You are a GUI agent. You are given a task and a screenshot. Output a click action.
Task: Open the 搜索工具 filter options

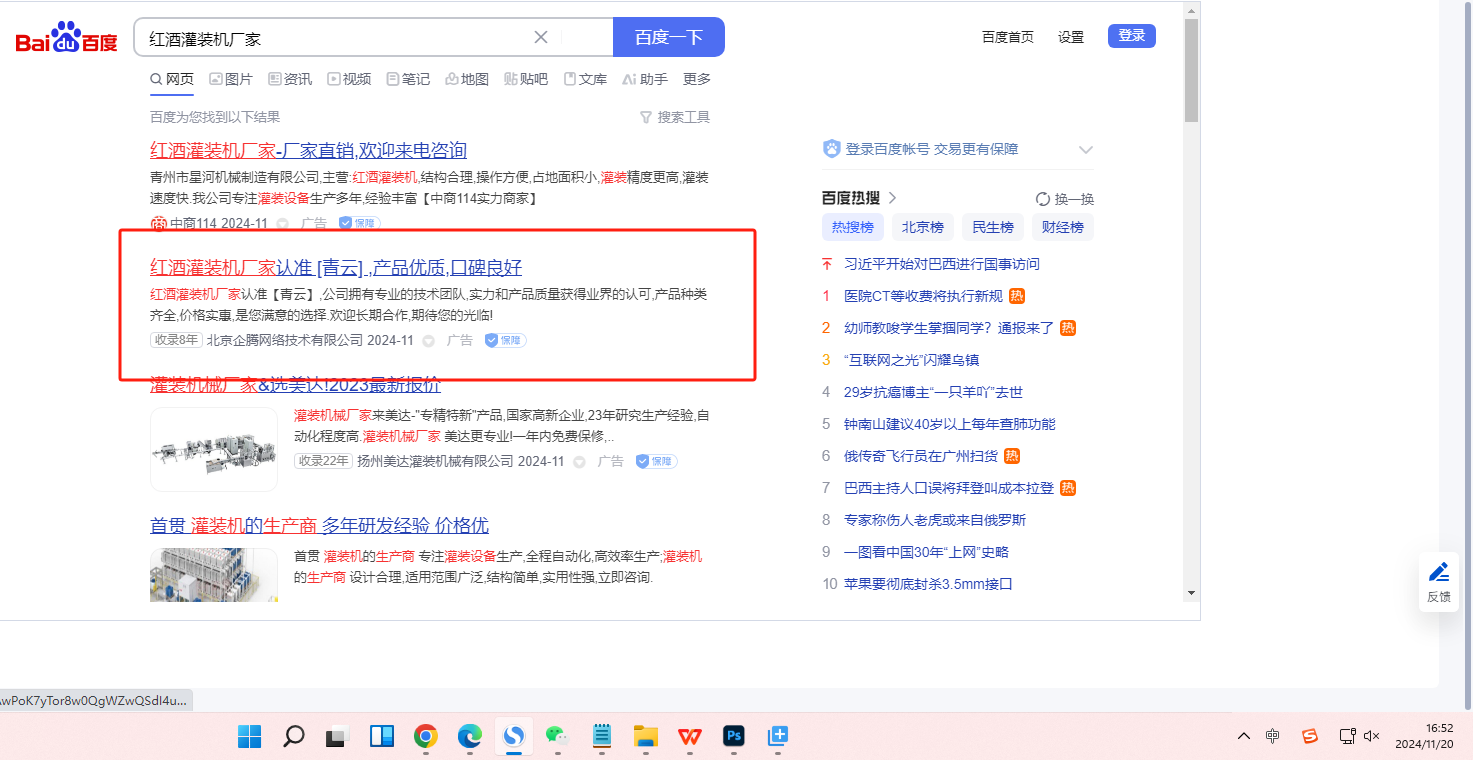tap(675, 117)
